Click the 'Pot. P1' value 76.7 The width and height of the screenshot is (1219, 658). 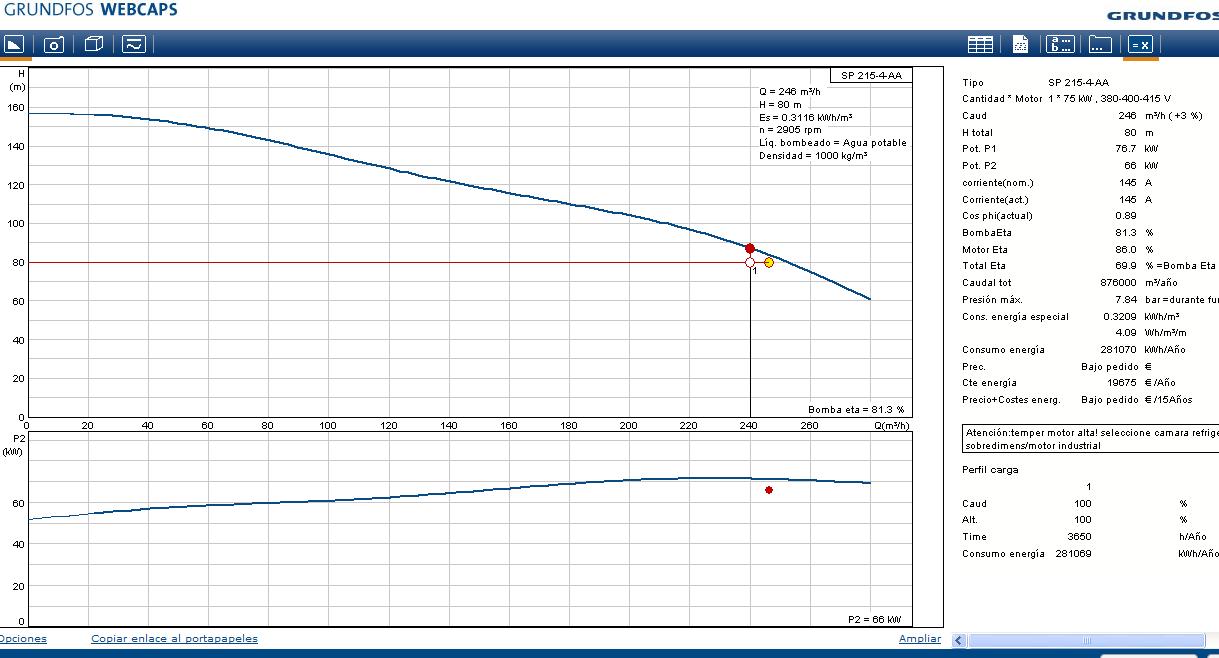click(x=1126, y=149)
